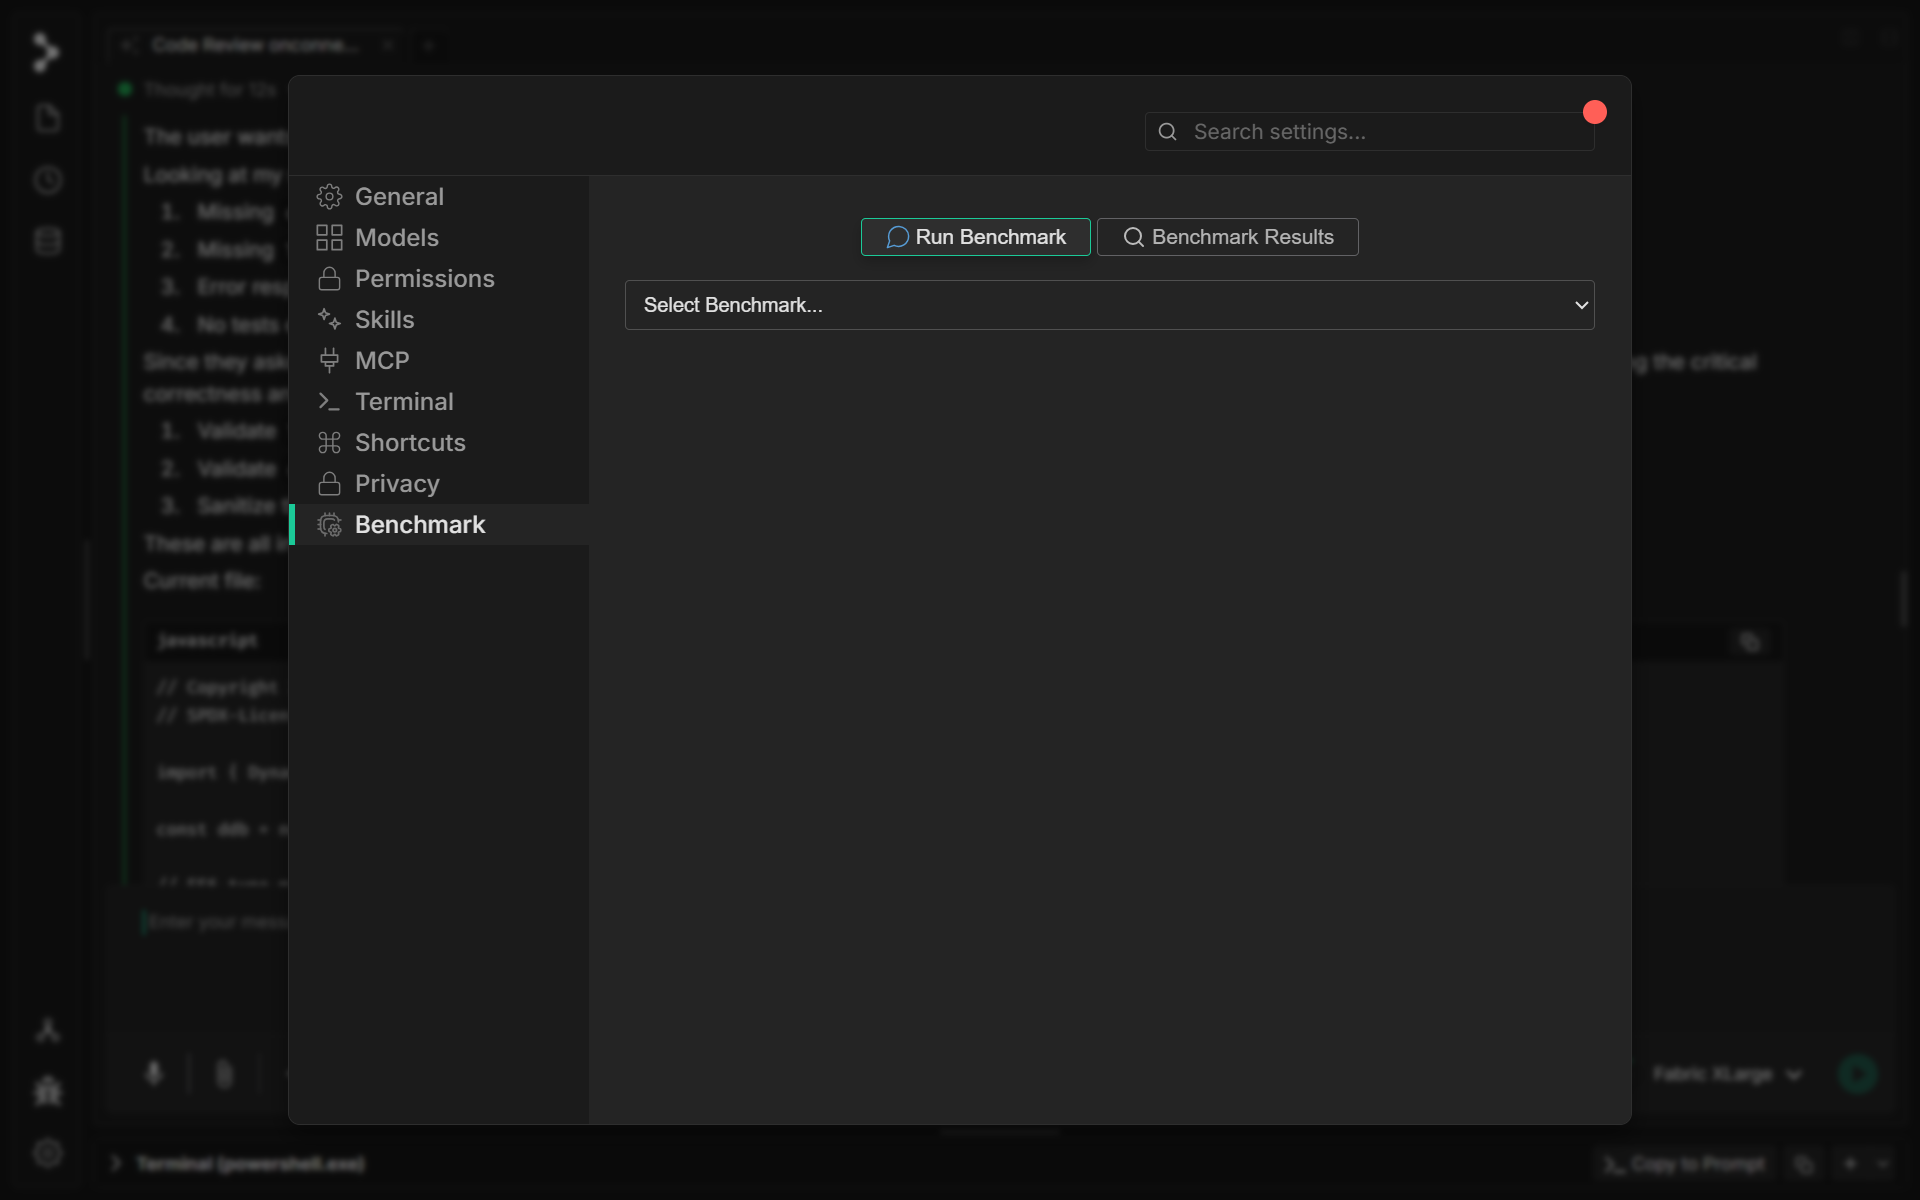The image size is (1920, 1200).
Task: Open the history clock icon in sidebar
Action: coord(47,180)
